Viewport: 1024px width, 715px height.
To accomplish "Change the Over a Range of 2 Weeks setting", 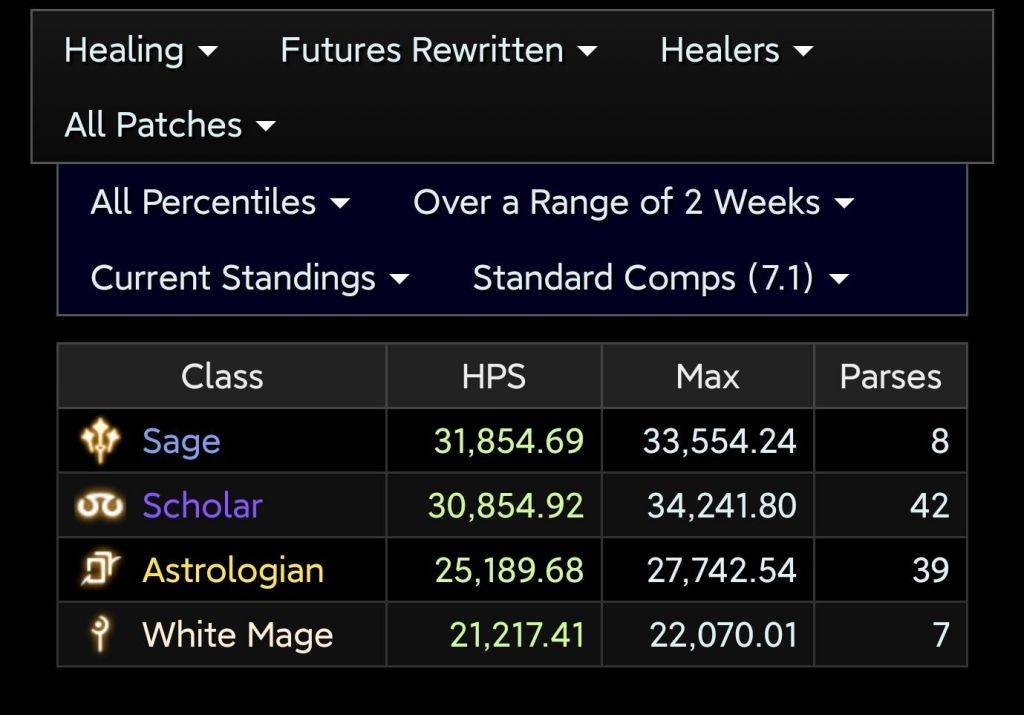I will [633, 202].
